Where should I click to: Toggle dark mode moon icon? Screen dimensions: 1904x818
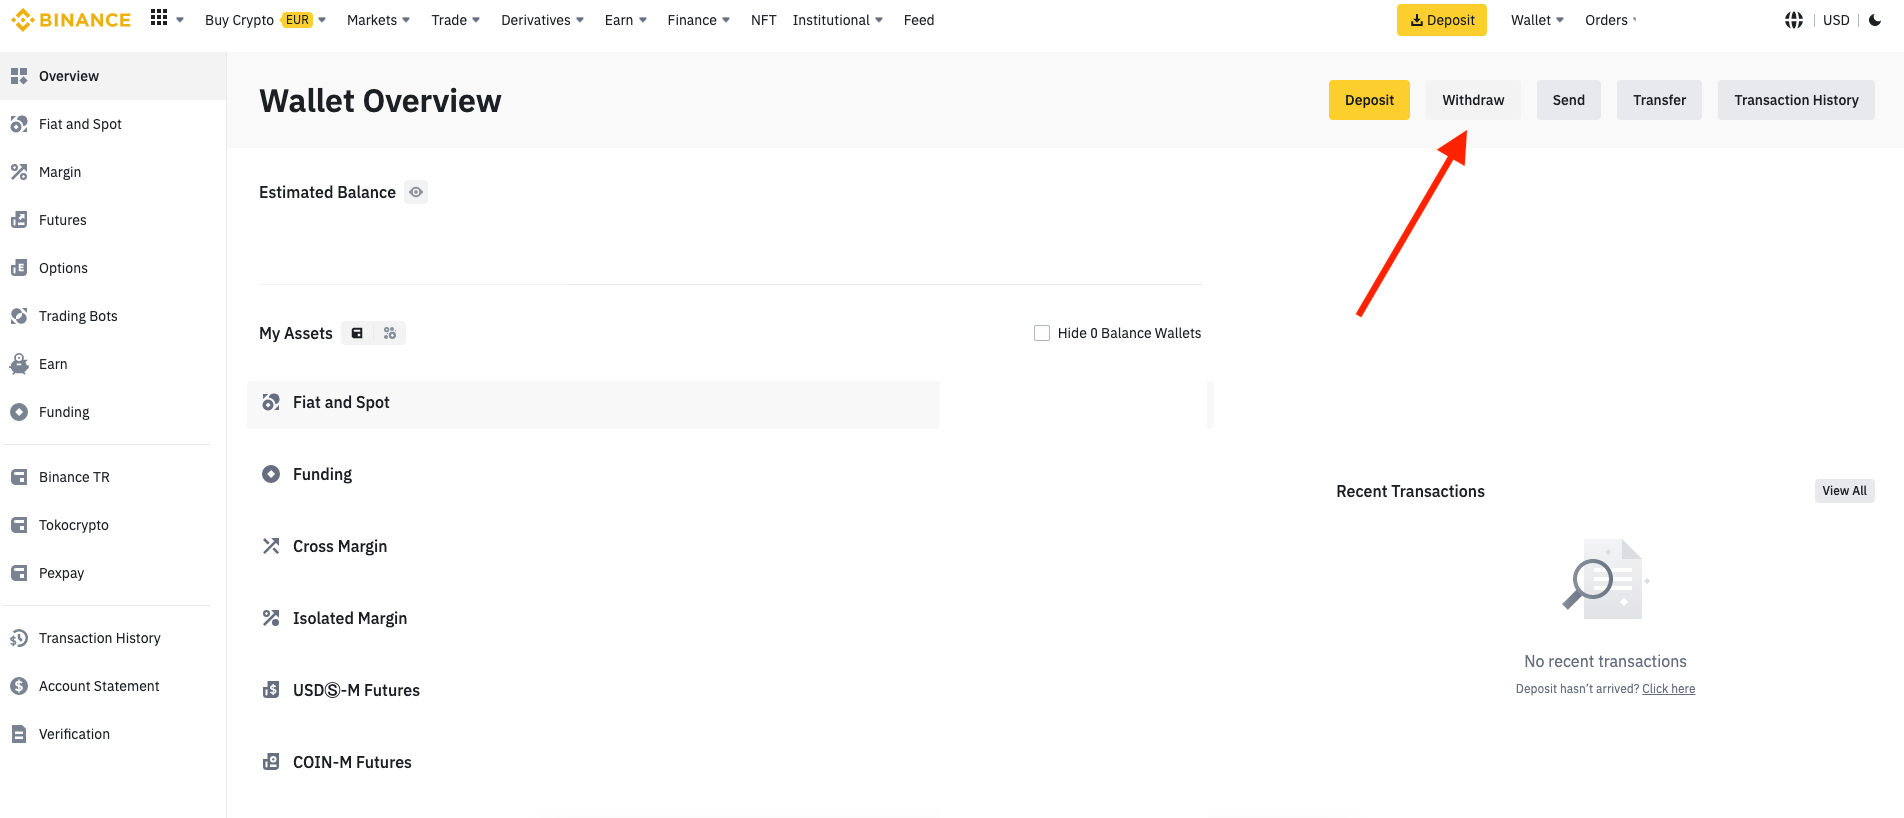[1875, 20]
